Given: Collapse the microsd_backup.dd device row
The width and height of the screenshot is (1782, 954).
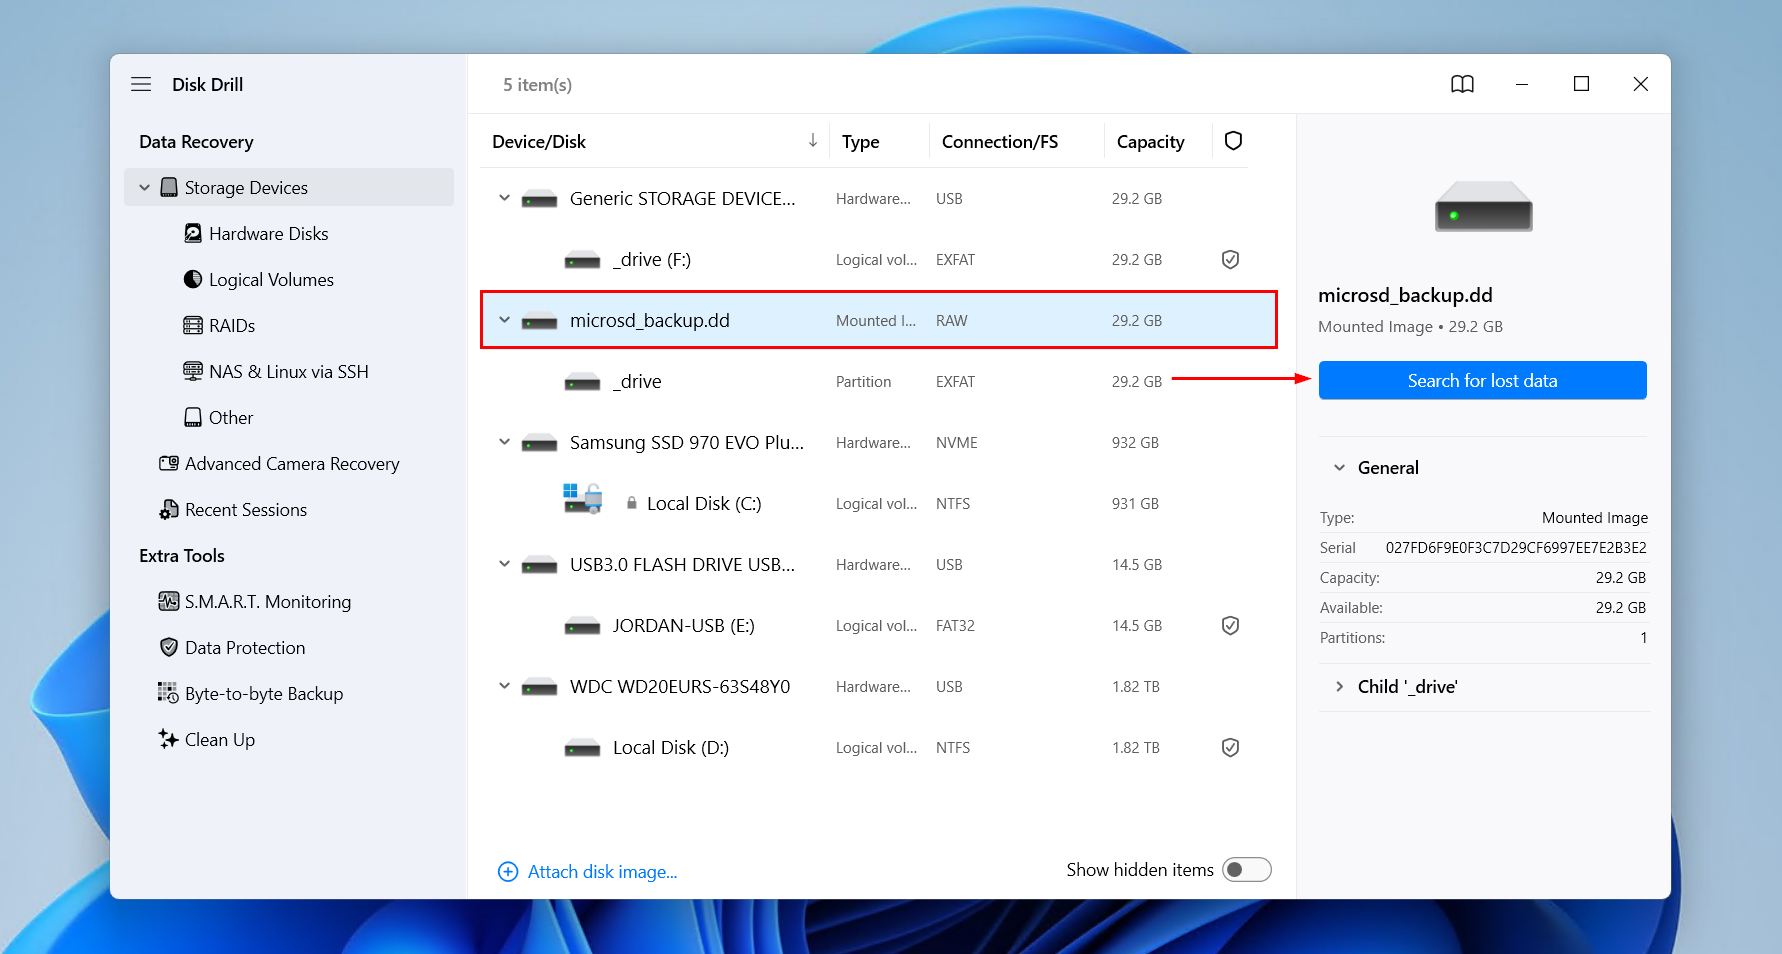Looking at the screenshot, I should pos(504,320).
